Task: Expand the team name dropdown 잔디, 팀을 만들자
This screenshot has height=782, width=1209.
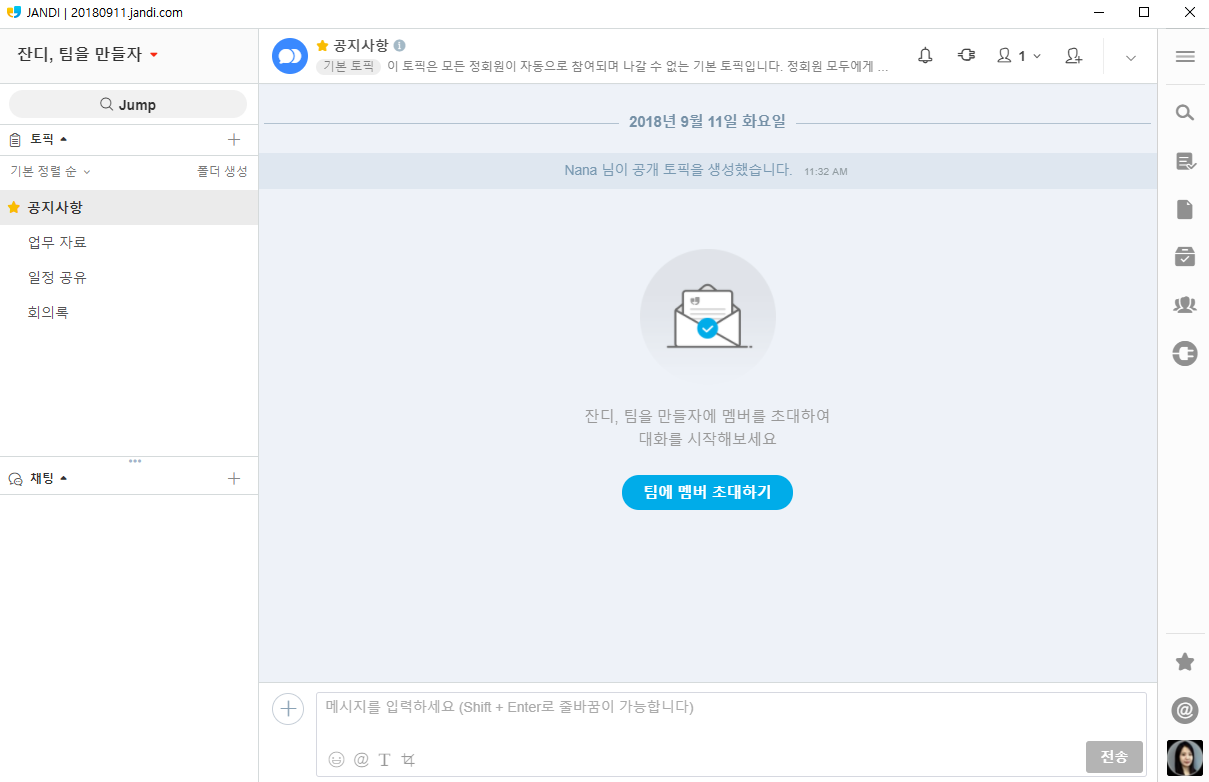Action: pos(88,55)
